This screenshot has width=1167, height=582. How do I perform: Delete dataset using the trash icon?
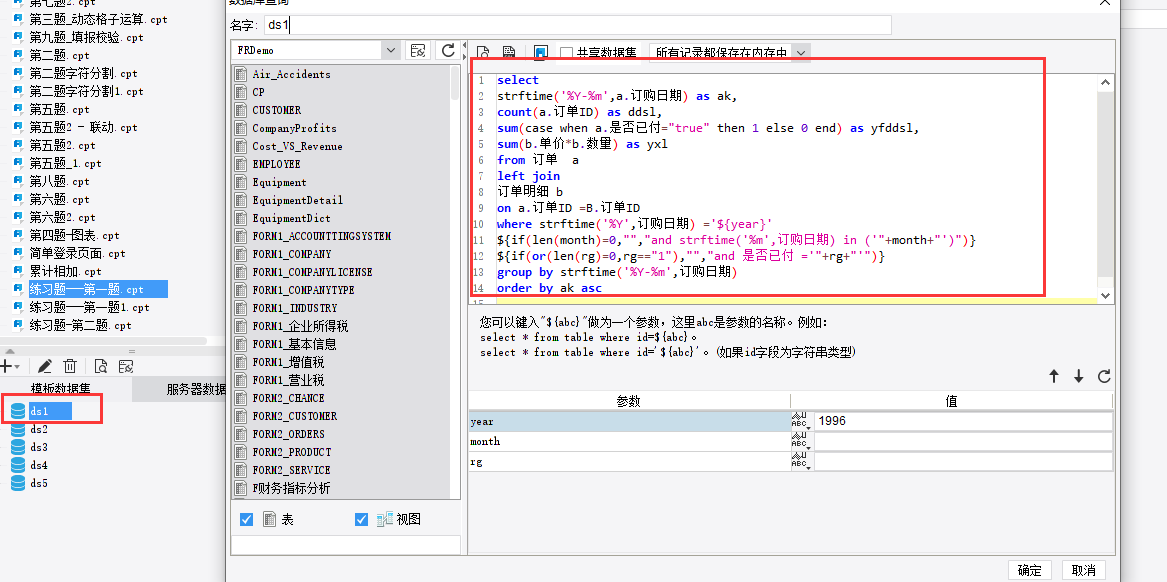[70, 367]
